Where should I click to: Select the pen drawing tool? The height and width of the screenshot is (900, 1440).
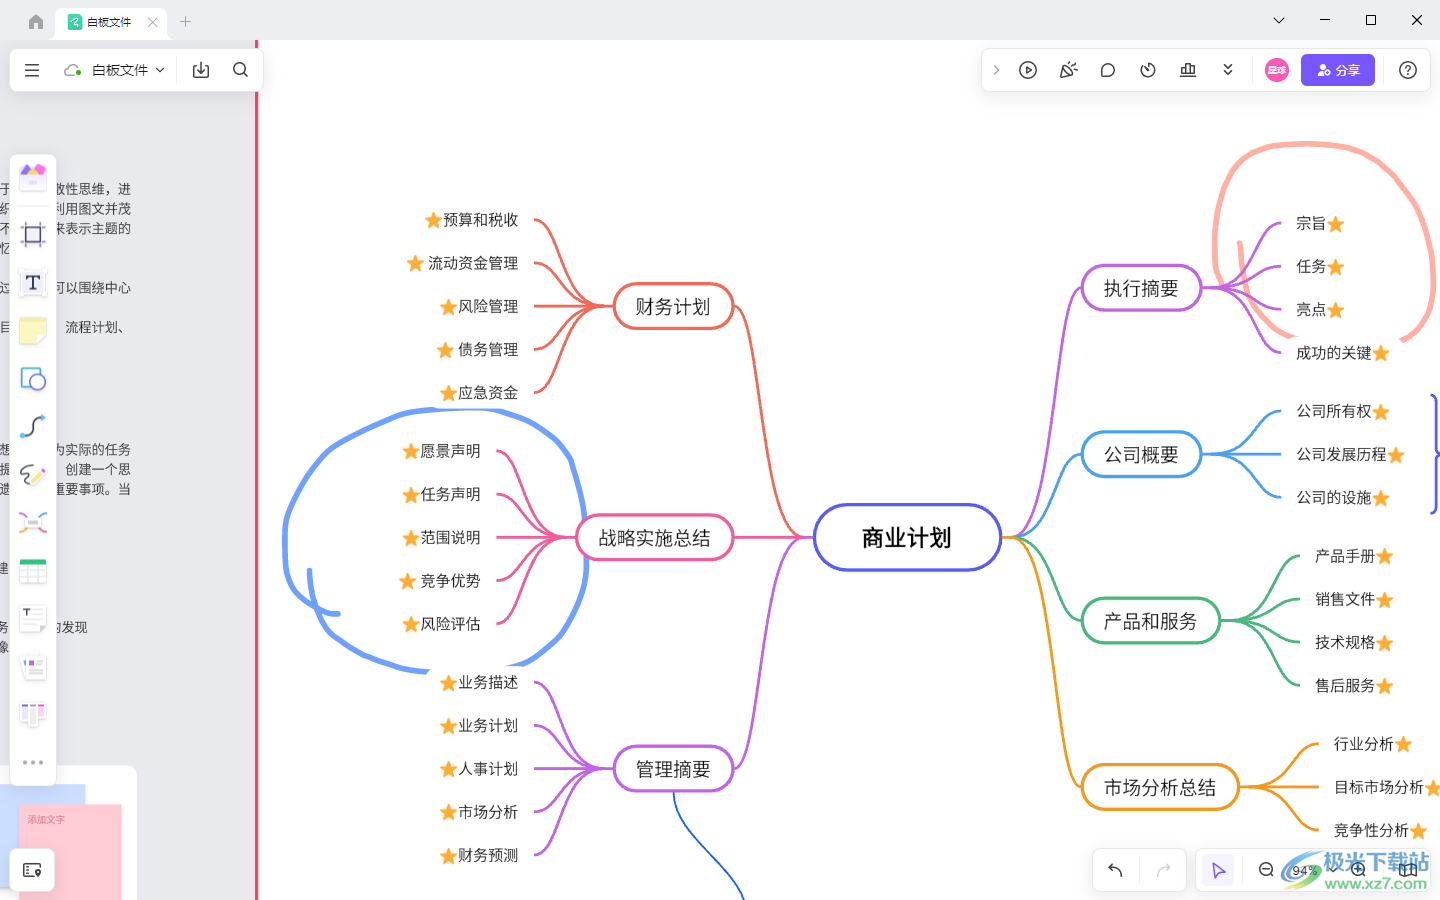pos(33,475)
